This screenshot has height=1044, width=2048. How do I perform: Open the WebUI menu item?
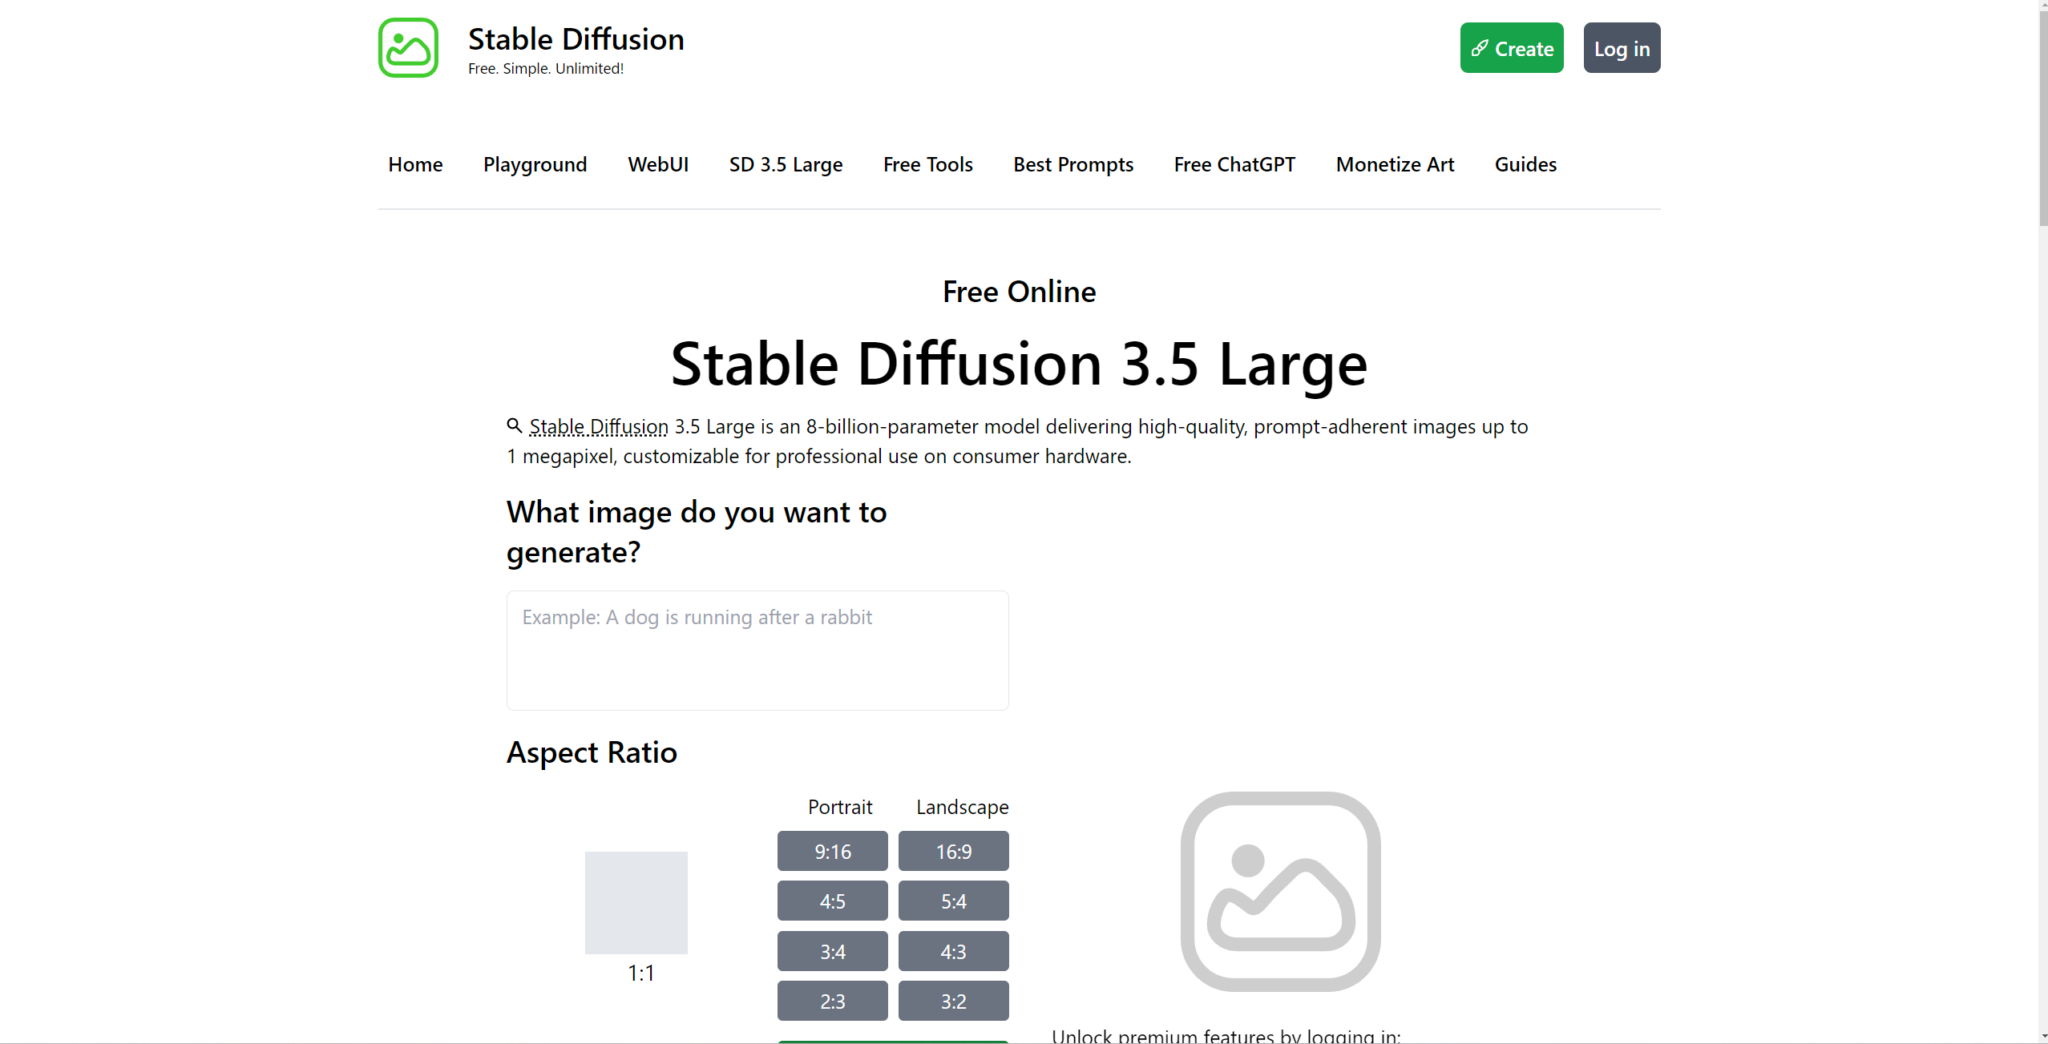[x=658, y=164]
